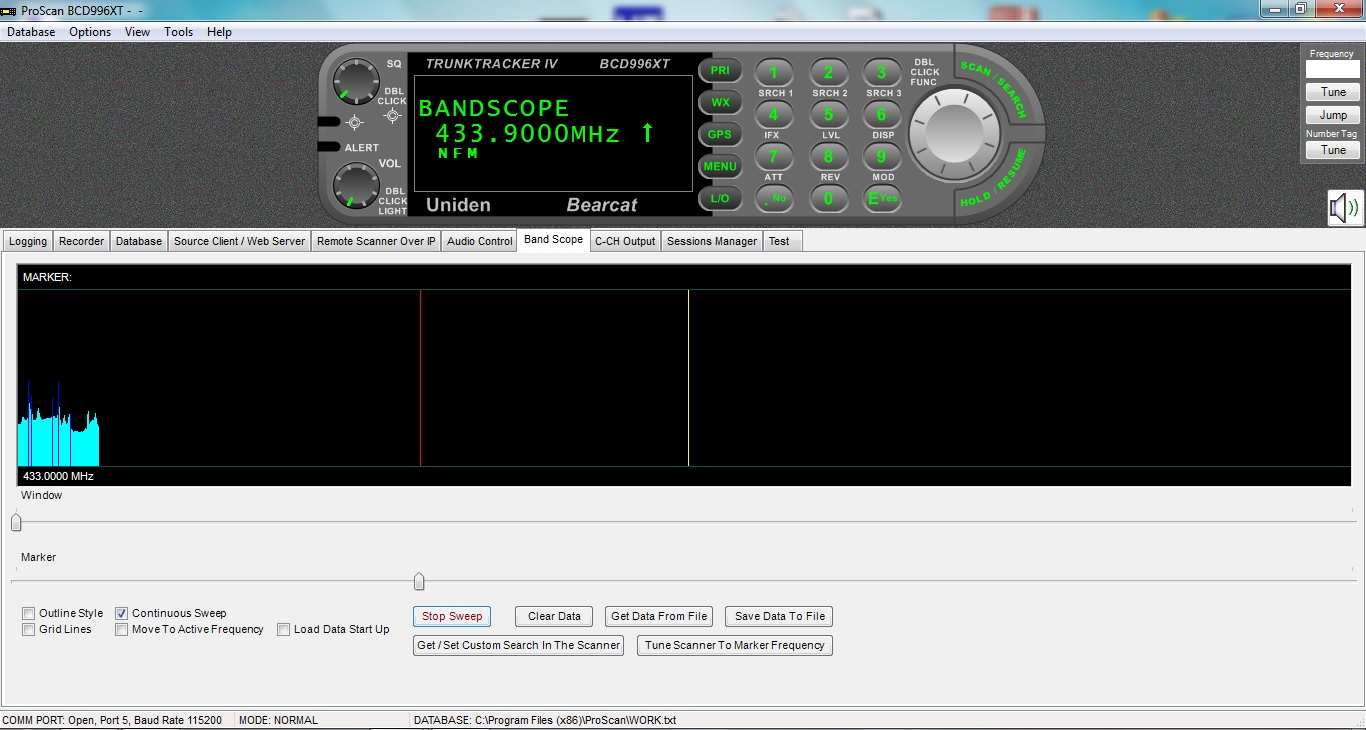Click the E Yes keypad button
This screenshot has width=1366, height=730.
[x=882, y=199]
